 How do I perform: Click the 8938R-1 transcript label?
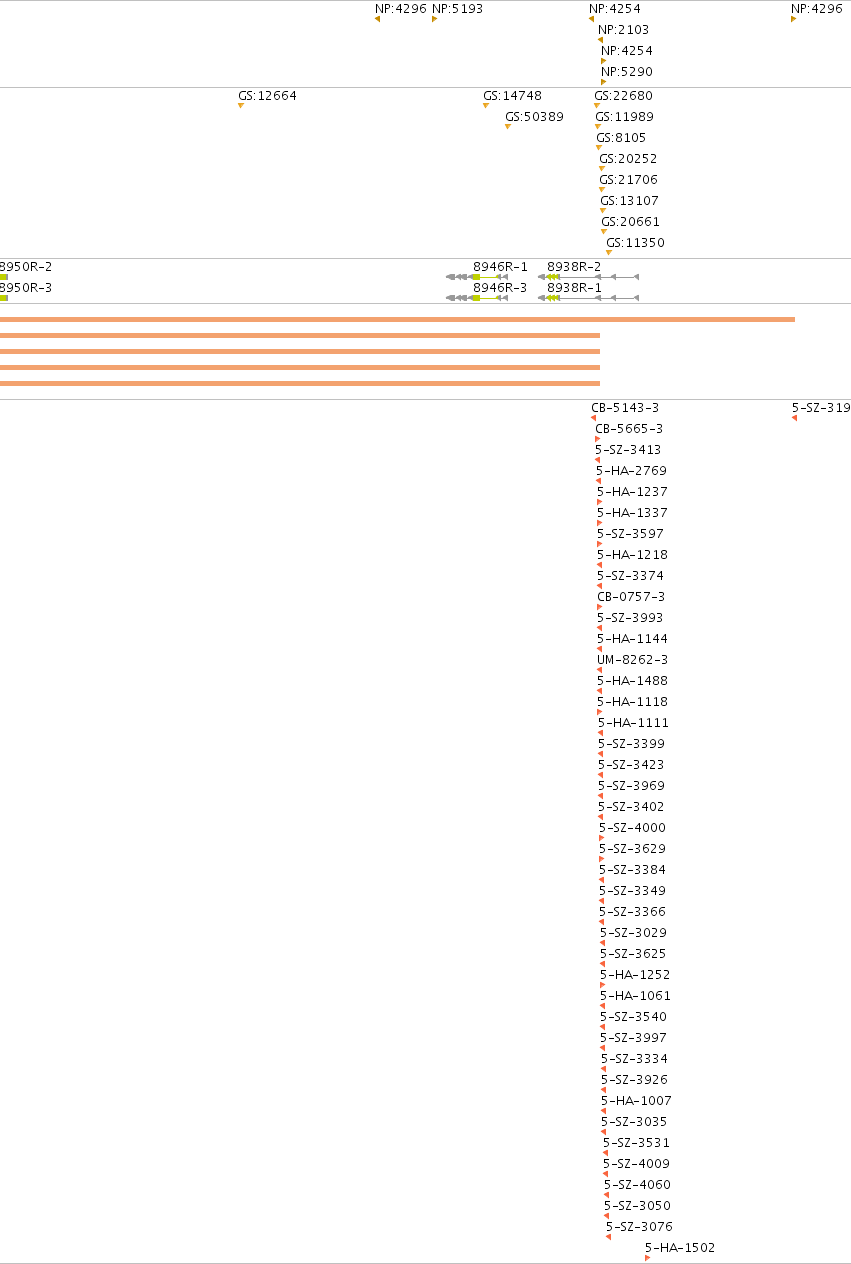coord(574,288)
